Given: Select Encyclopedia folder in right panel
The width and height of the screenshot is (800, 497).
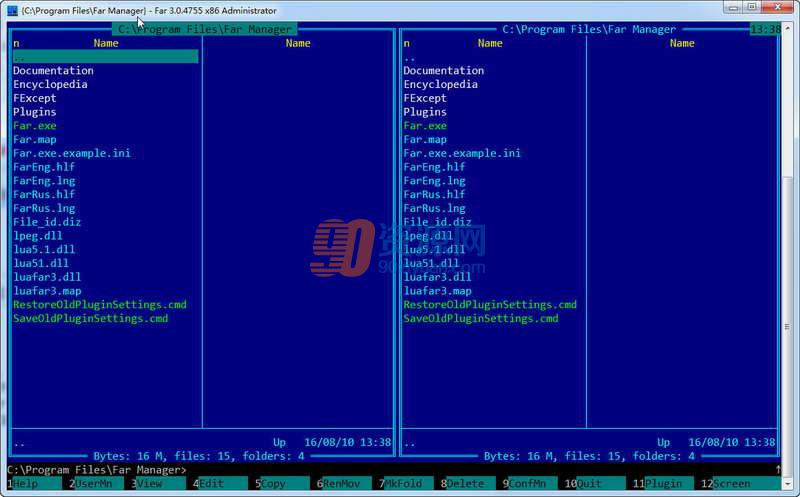Looking at the screenshot, I should pos(441,84).
